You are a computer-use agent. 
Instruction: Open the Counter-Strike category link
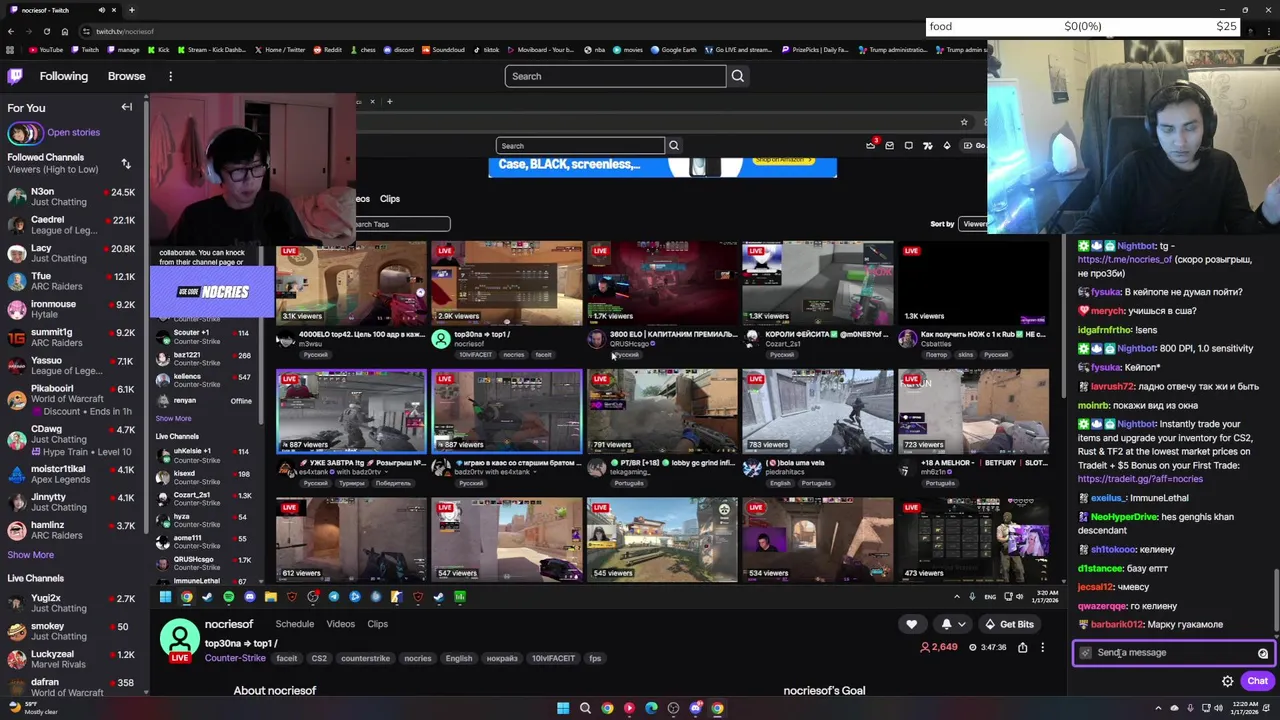(x=235, y=658)
